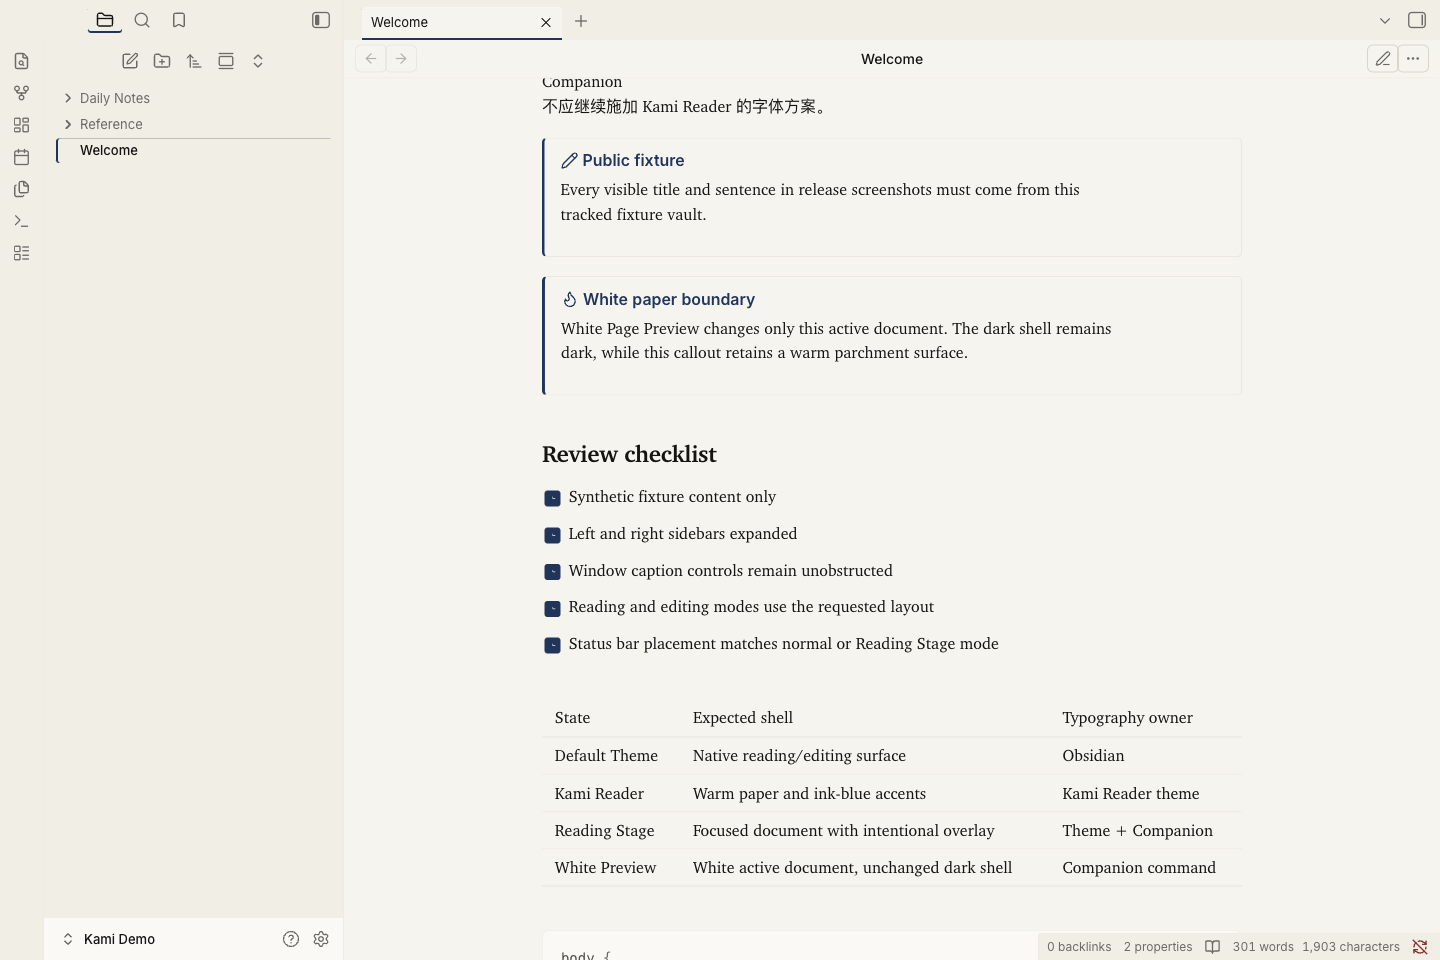The height and width of the screenshot is (960, 1440).
Task: Open the Kami Demo vault switcher
Action: (x=109, y=939)
